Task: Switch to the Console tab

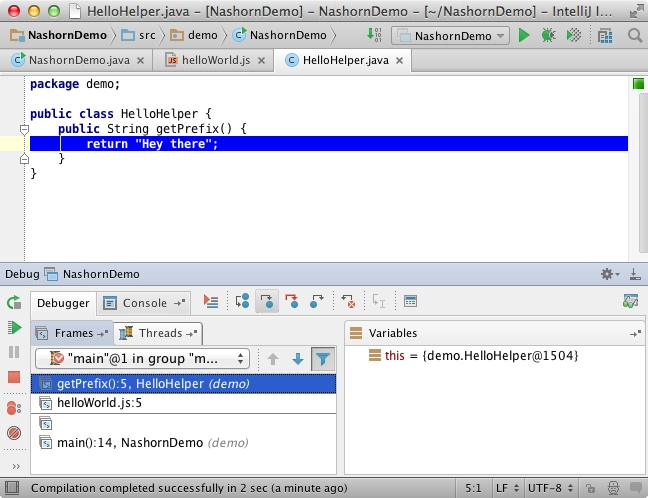Action: point(144,303)
